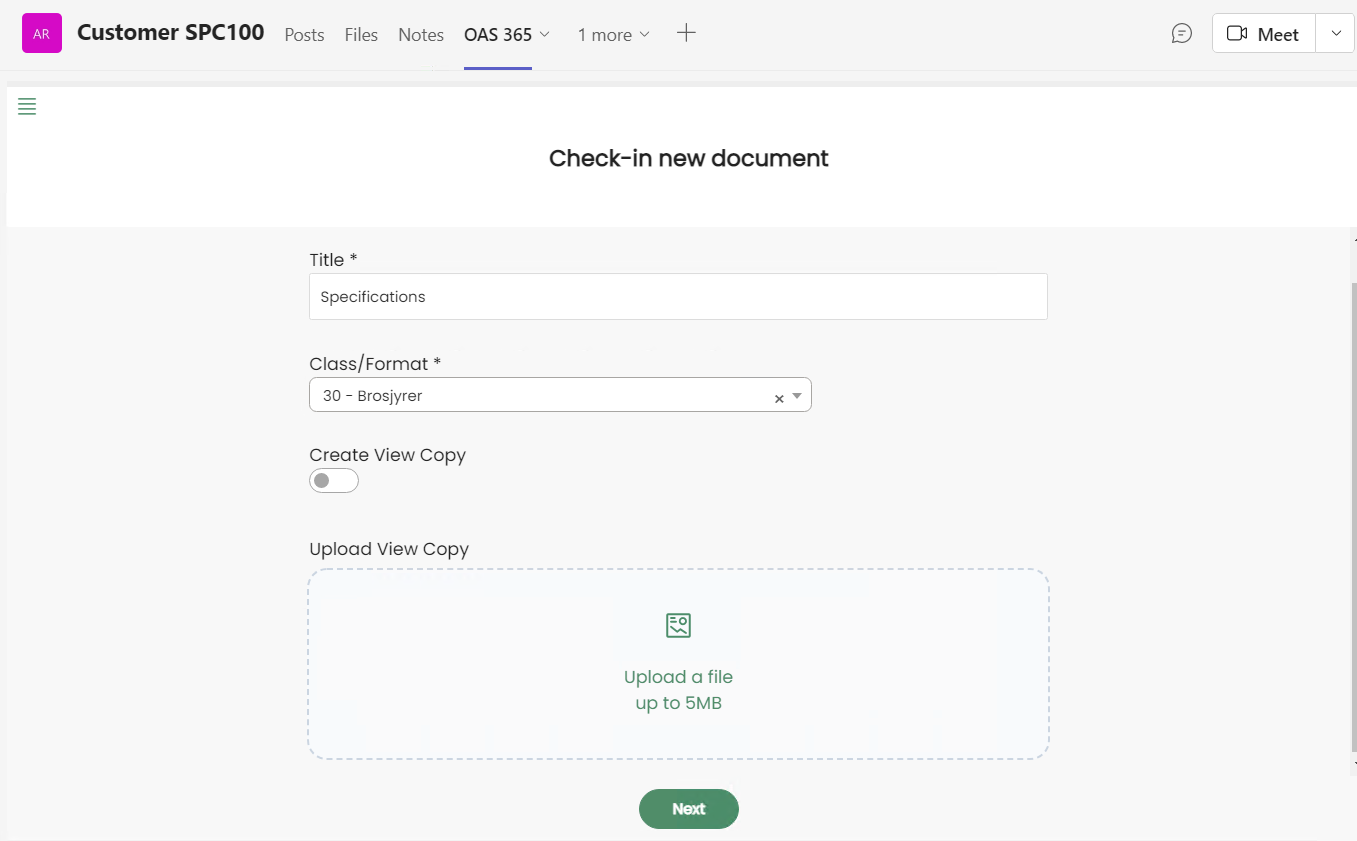Clear the 30 - Brosjyrer selection
Image resolution: width=1357 pixels, height=841 pixels.
click(779, 398)
